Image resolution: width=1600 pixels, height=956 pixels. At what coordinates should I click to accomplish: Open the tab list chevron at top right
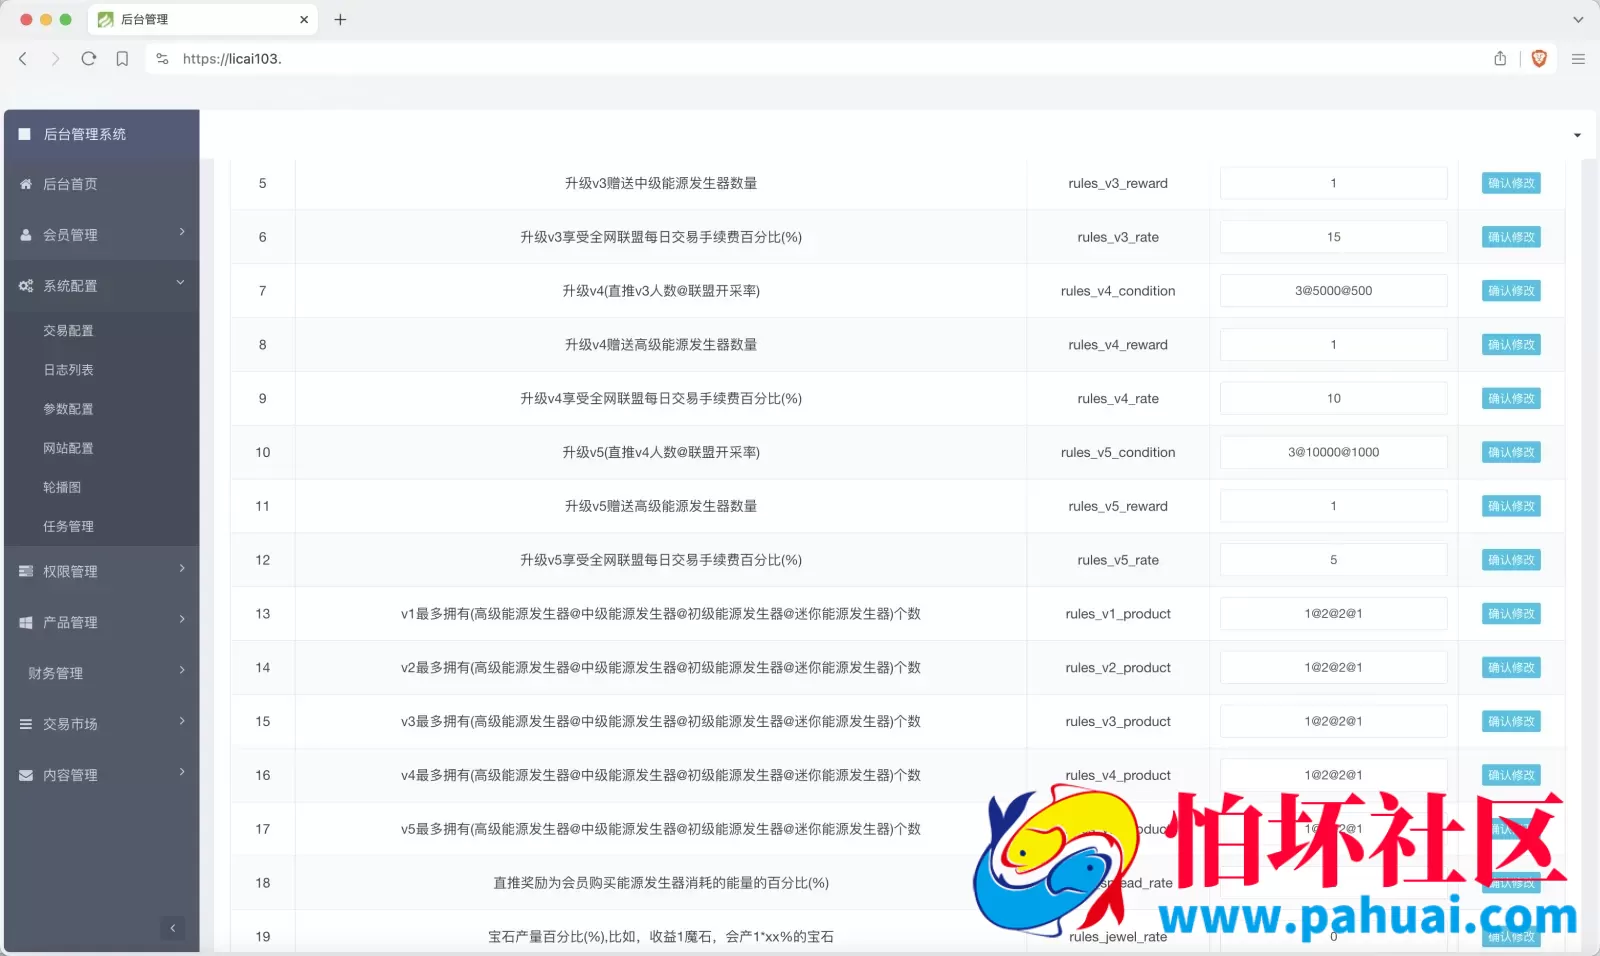click(1578, 19)
